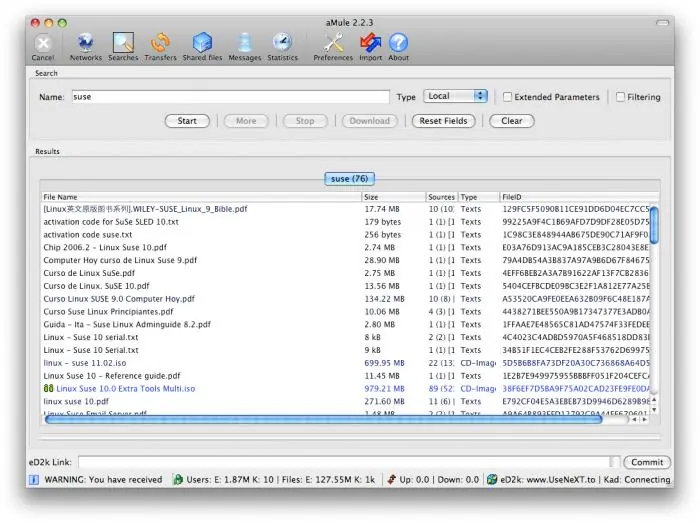Enable the Extended Parameters checkbox
Image resolution: width=700 pixels, height=523 pixels.
click(507, 97)
